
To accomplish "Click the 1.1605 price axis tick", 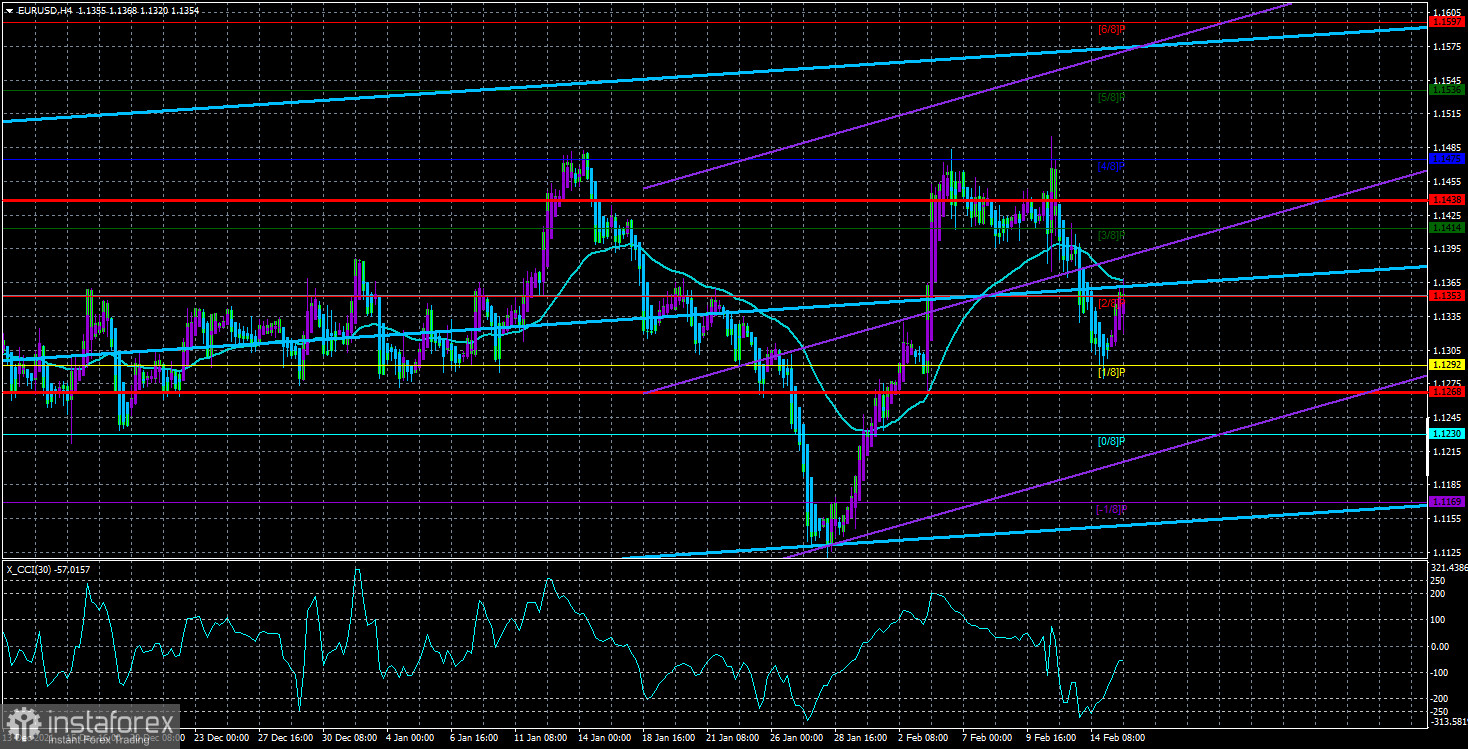I will coord(1445,12).
